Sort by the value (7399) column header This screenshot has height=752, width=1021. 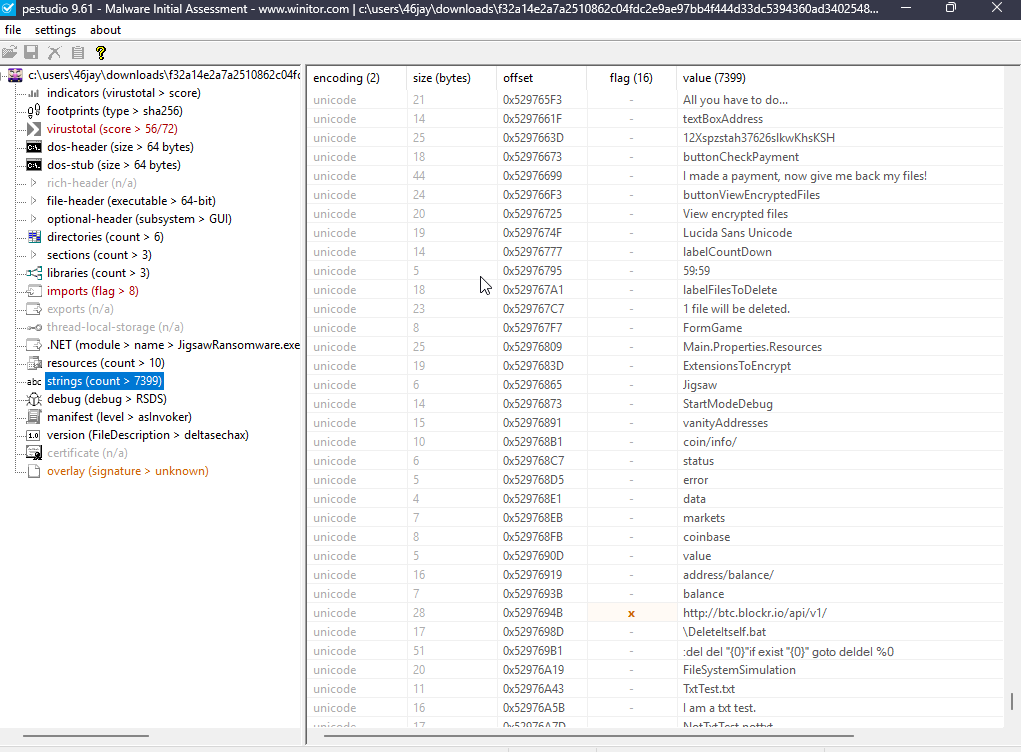tap(840, 78)
